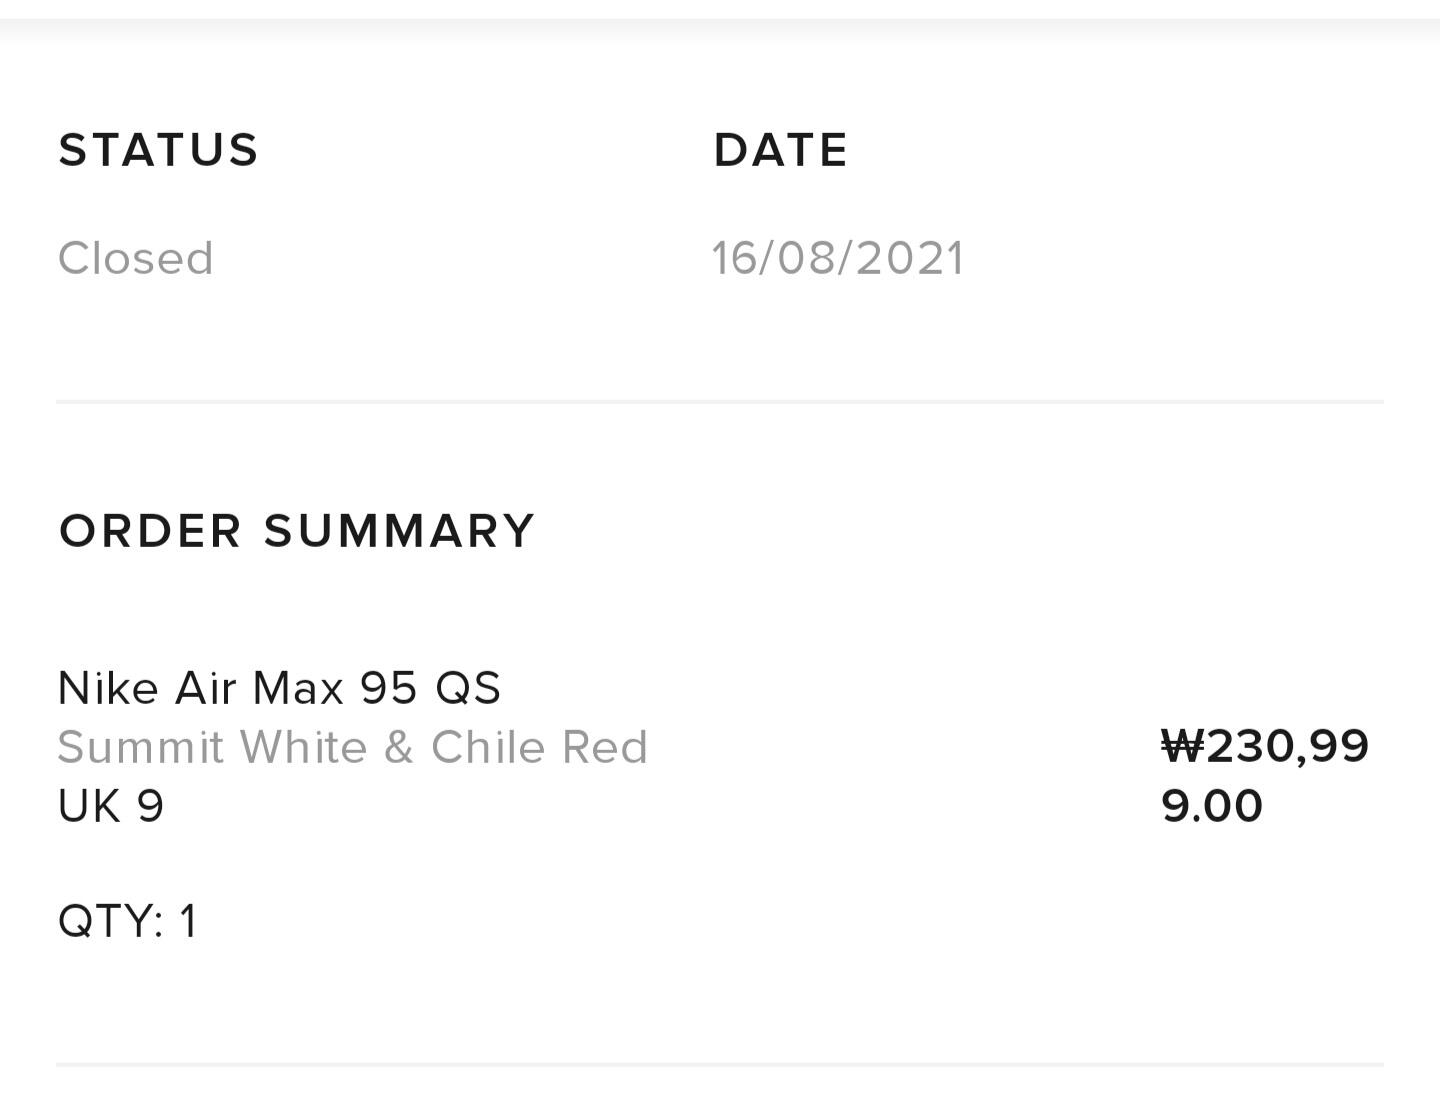Open the Nike Air Max 95 QS item
The image size is (1440, 1107).
pyautogui.click(x=279, y=688)
